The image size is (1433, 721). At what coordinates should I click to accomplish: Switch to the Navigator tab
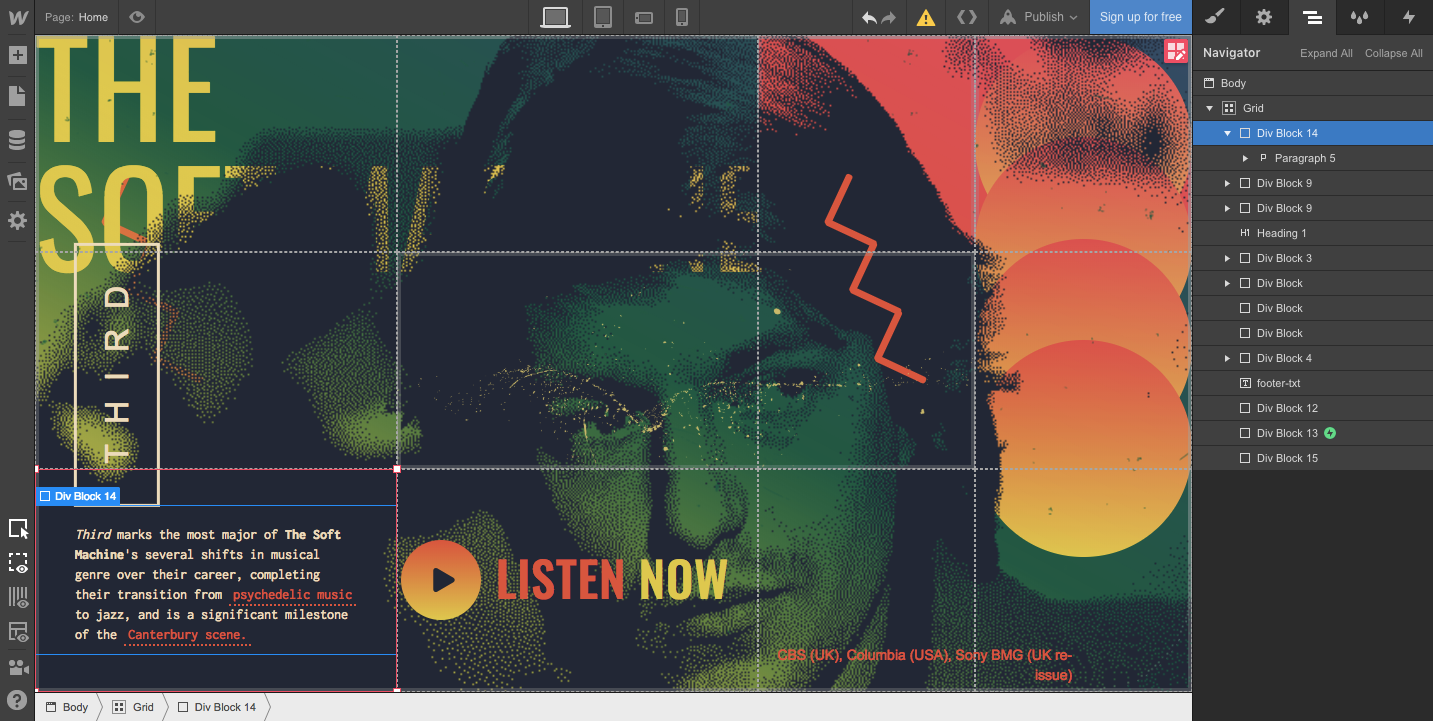tap(1312, 17)
